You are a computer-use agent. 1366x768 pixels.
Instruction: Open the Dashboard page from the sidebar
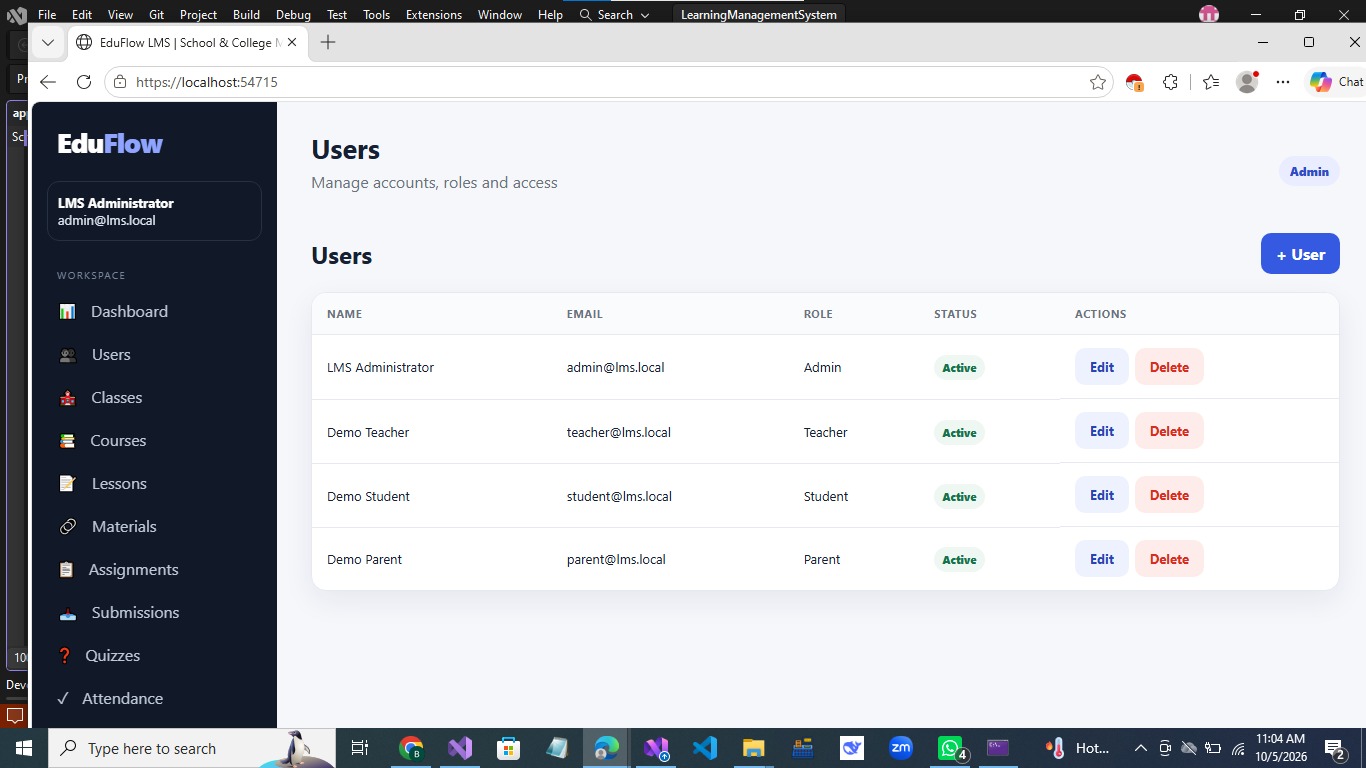click(130, 311)
